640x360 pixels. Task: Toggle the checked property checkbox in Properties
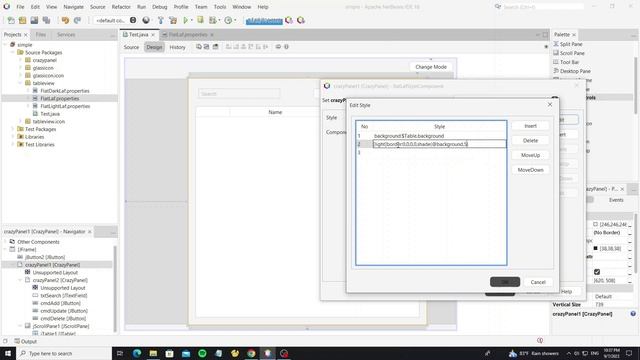point(597,272)
